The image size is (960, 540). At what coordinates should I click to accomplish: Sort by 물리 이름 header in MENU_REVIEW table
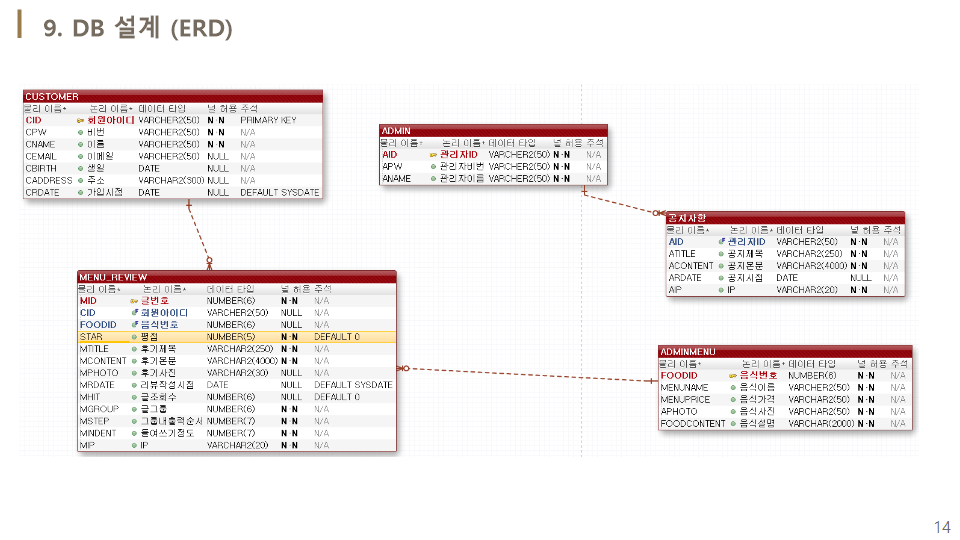pos(99,289)
